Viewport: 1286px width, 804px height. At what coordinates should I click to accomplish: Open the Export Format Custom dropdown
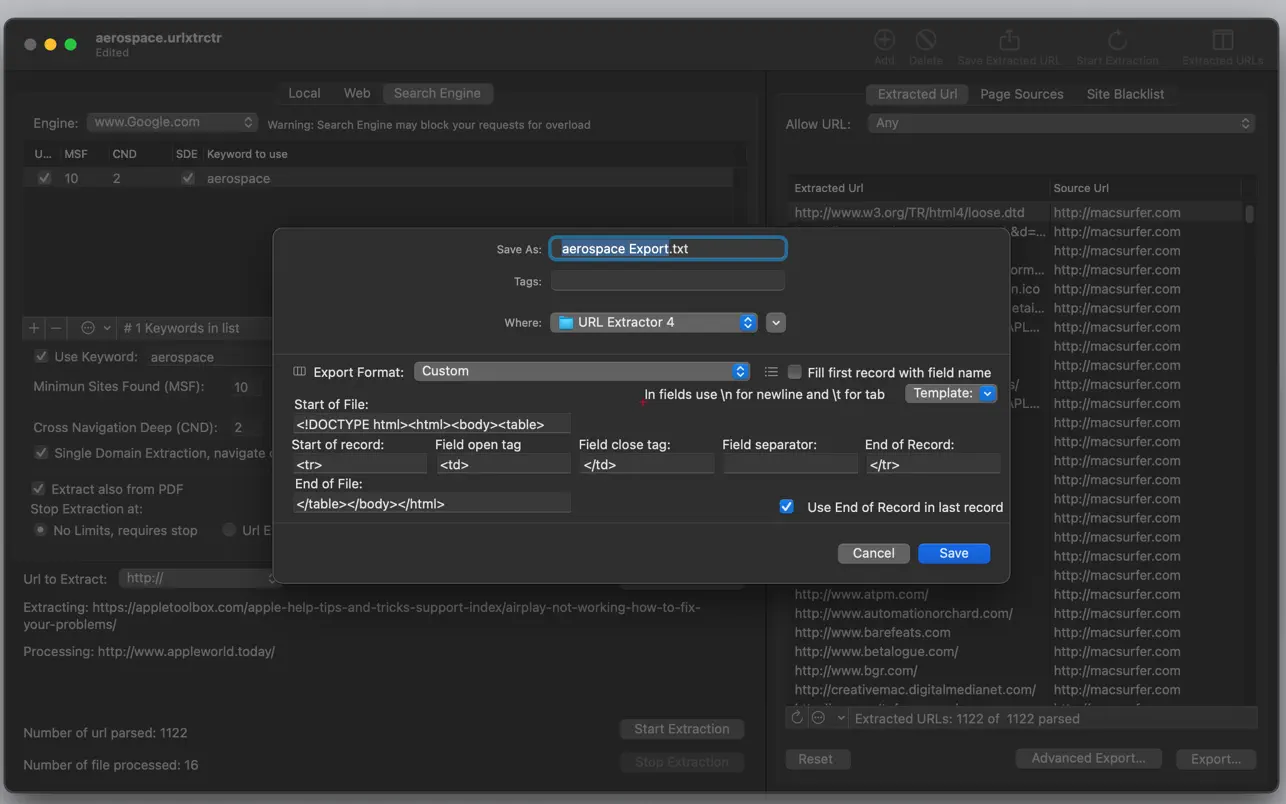point(582,371)
